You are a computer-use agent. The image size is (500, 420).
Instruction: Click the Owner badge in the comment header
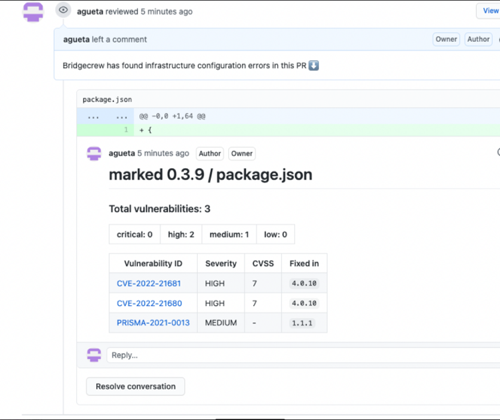(446, 39)
